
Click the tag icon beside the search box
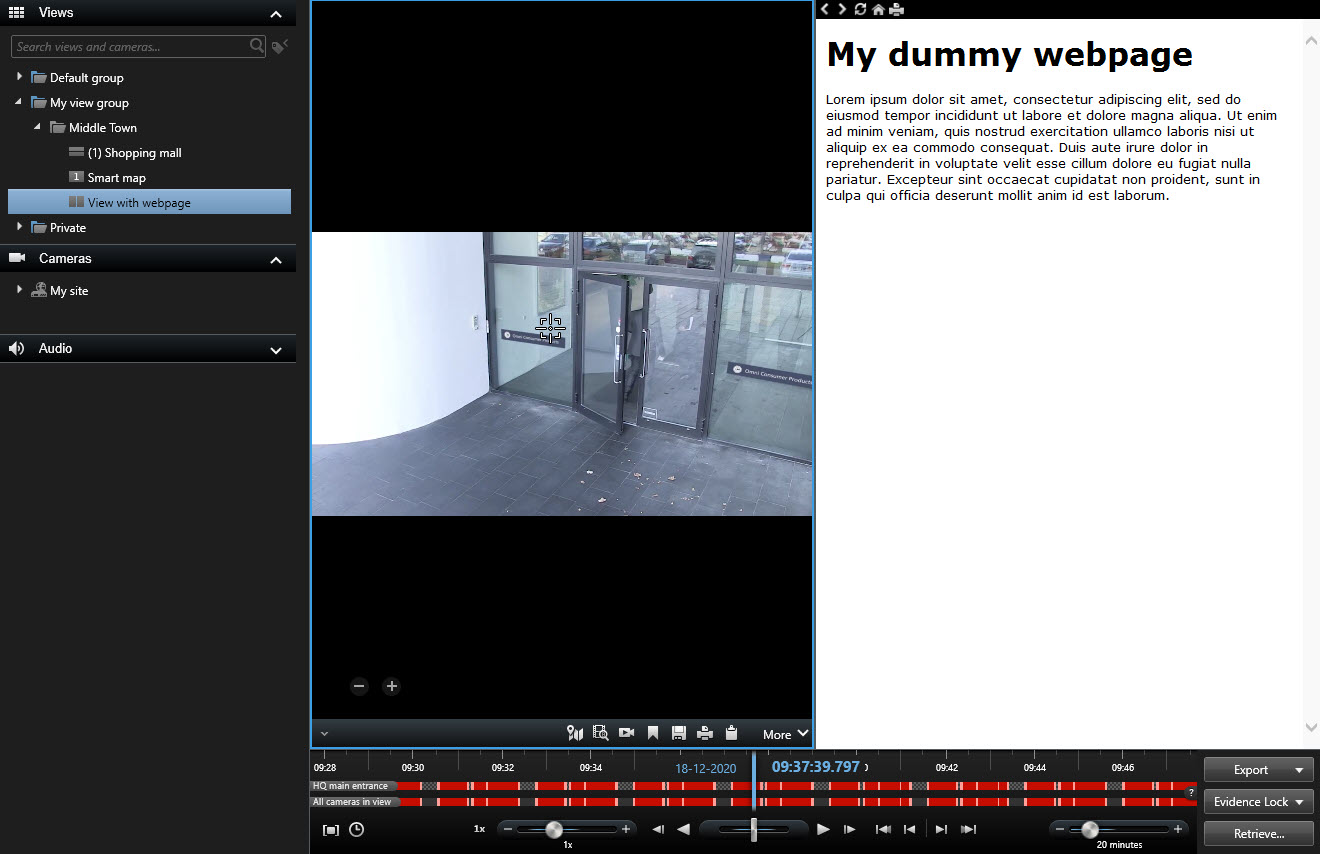point(280,47)
